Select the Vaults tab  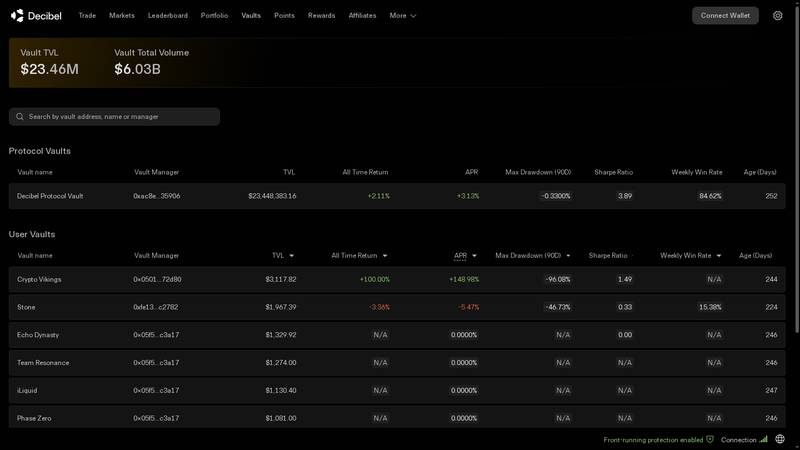251,16
